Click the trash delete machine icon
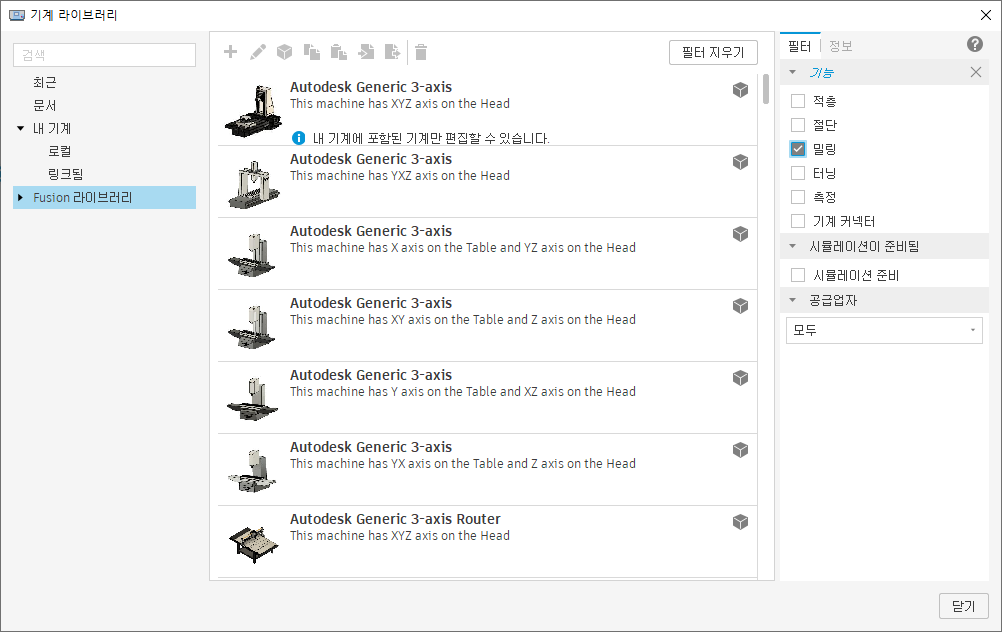 click(x=420, y=52)
